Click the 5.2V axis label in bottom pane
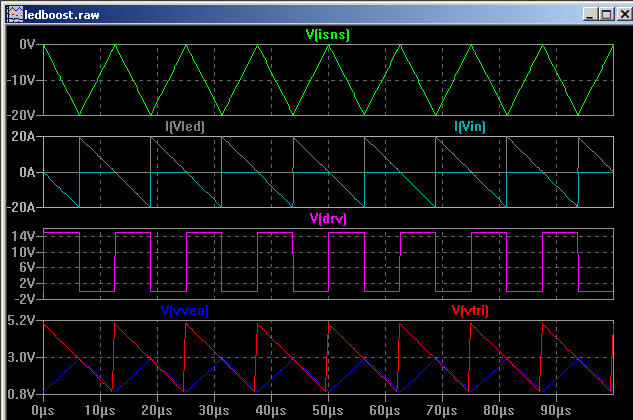Viewport: 633px width, 420px height. (22, 321)
